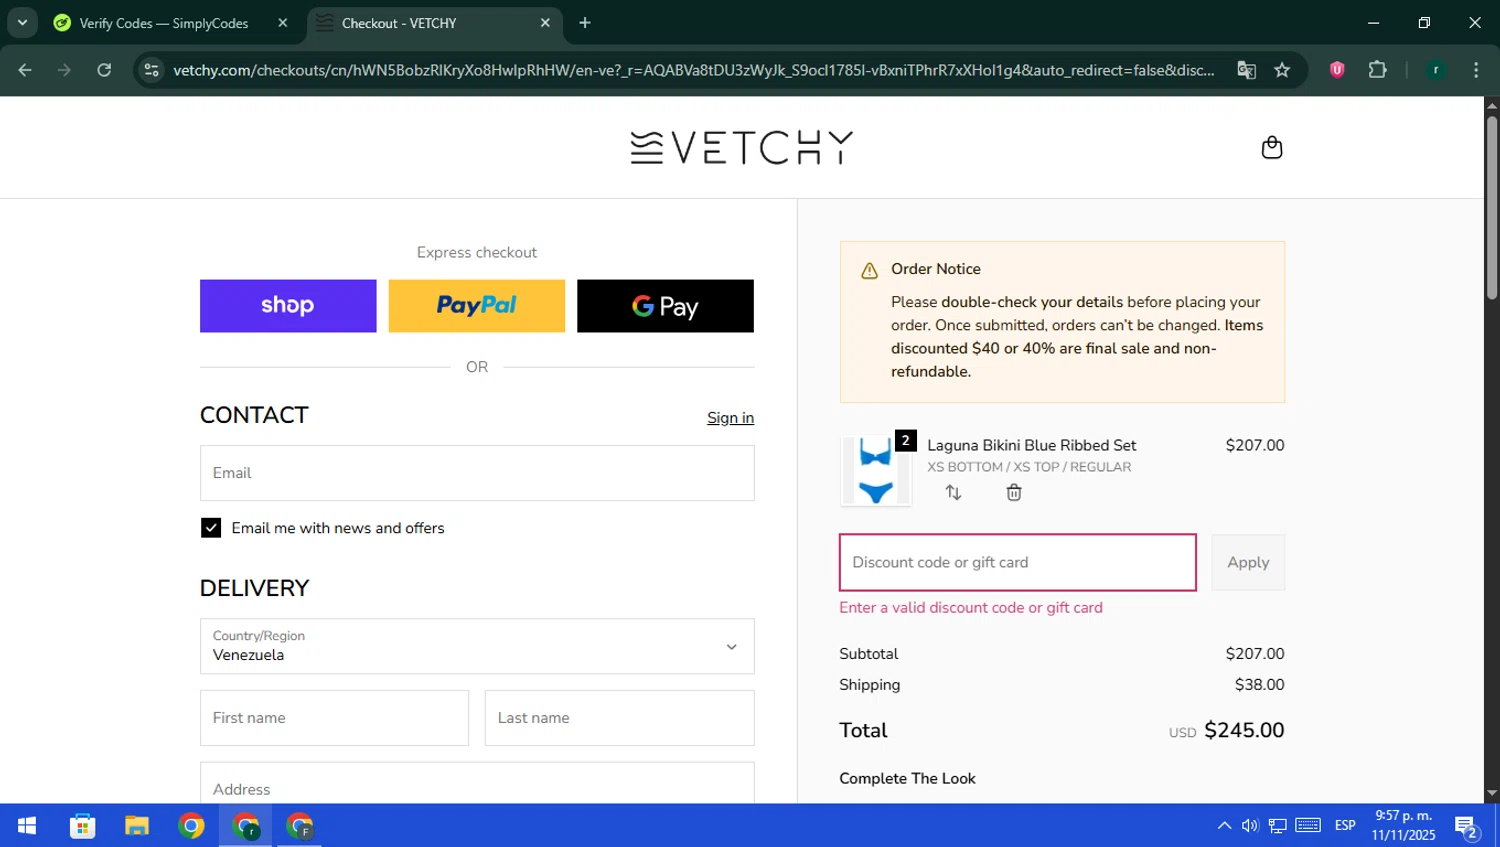Show hidden system tray icons
Screen dimensions: 1500x847
[x=1224, y=826]
